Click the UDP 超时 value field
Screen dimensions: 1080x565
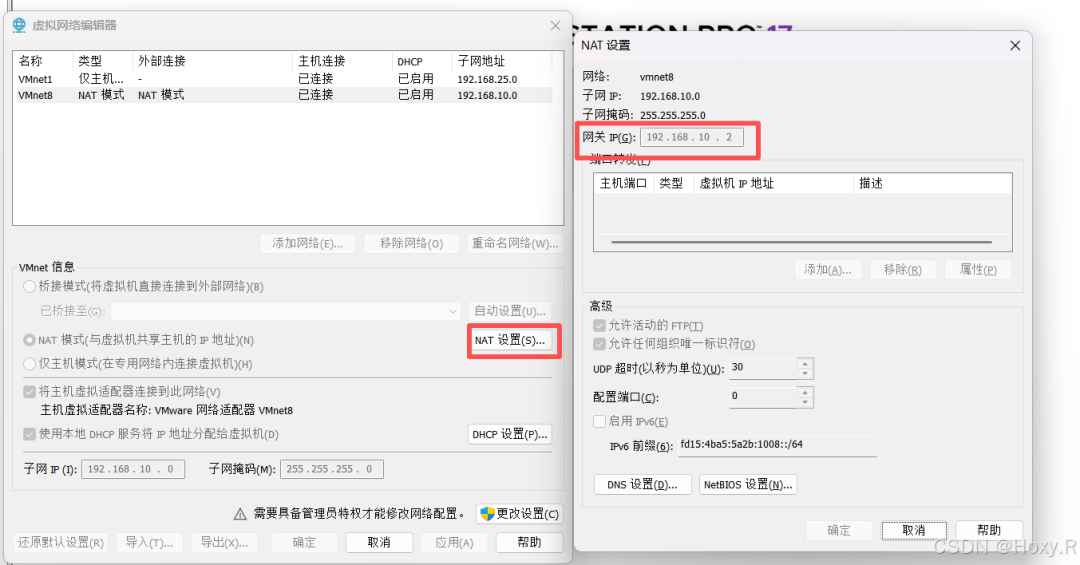pos(763,368)
